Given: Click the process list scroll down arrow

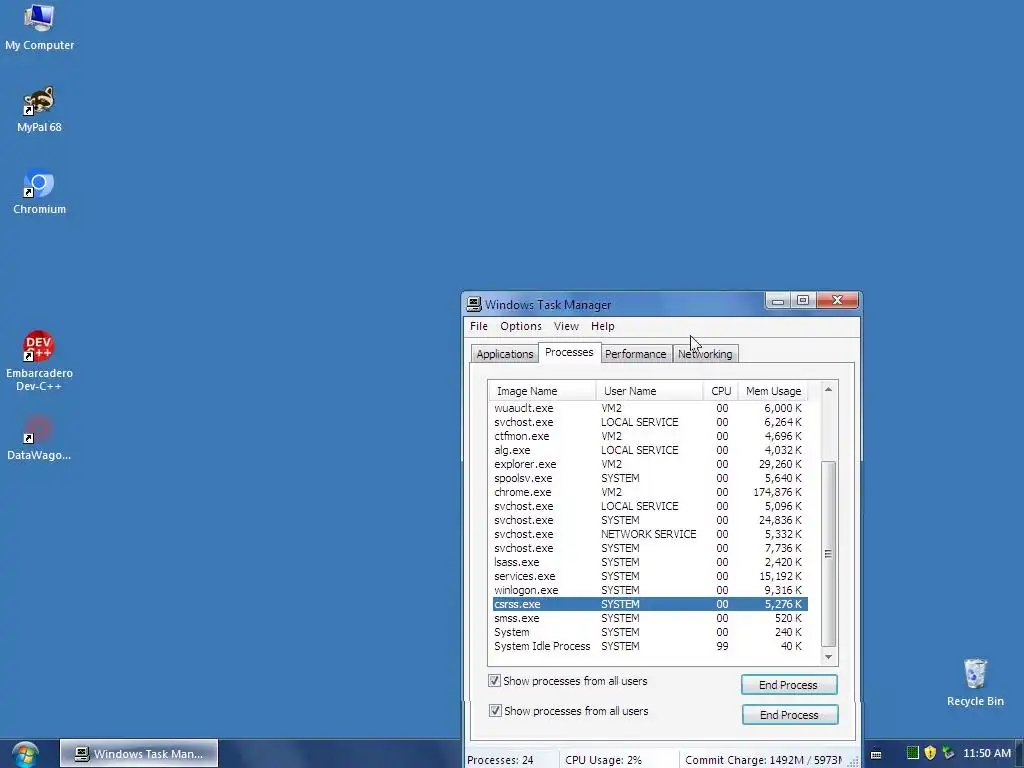Looking at the screenshot, I should point(828,656).
